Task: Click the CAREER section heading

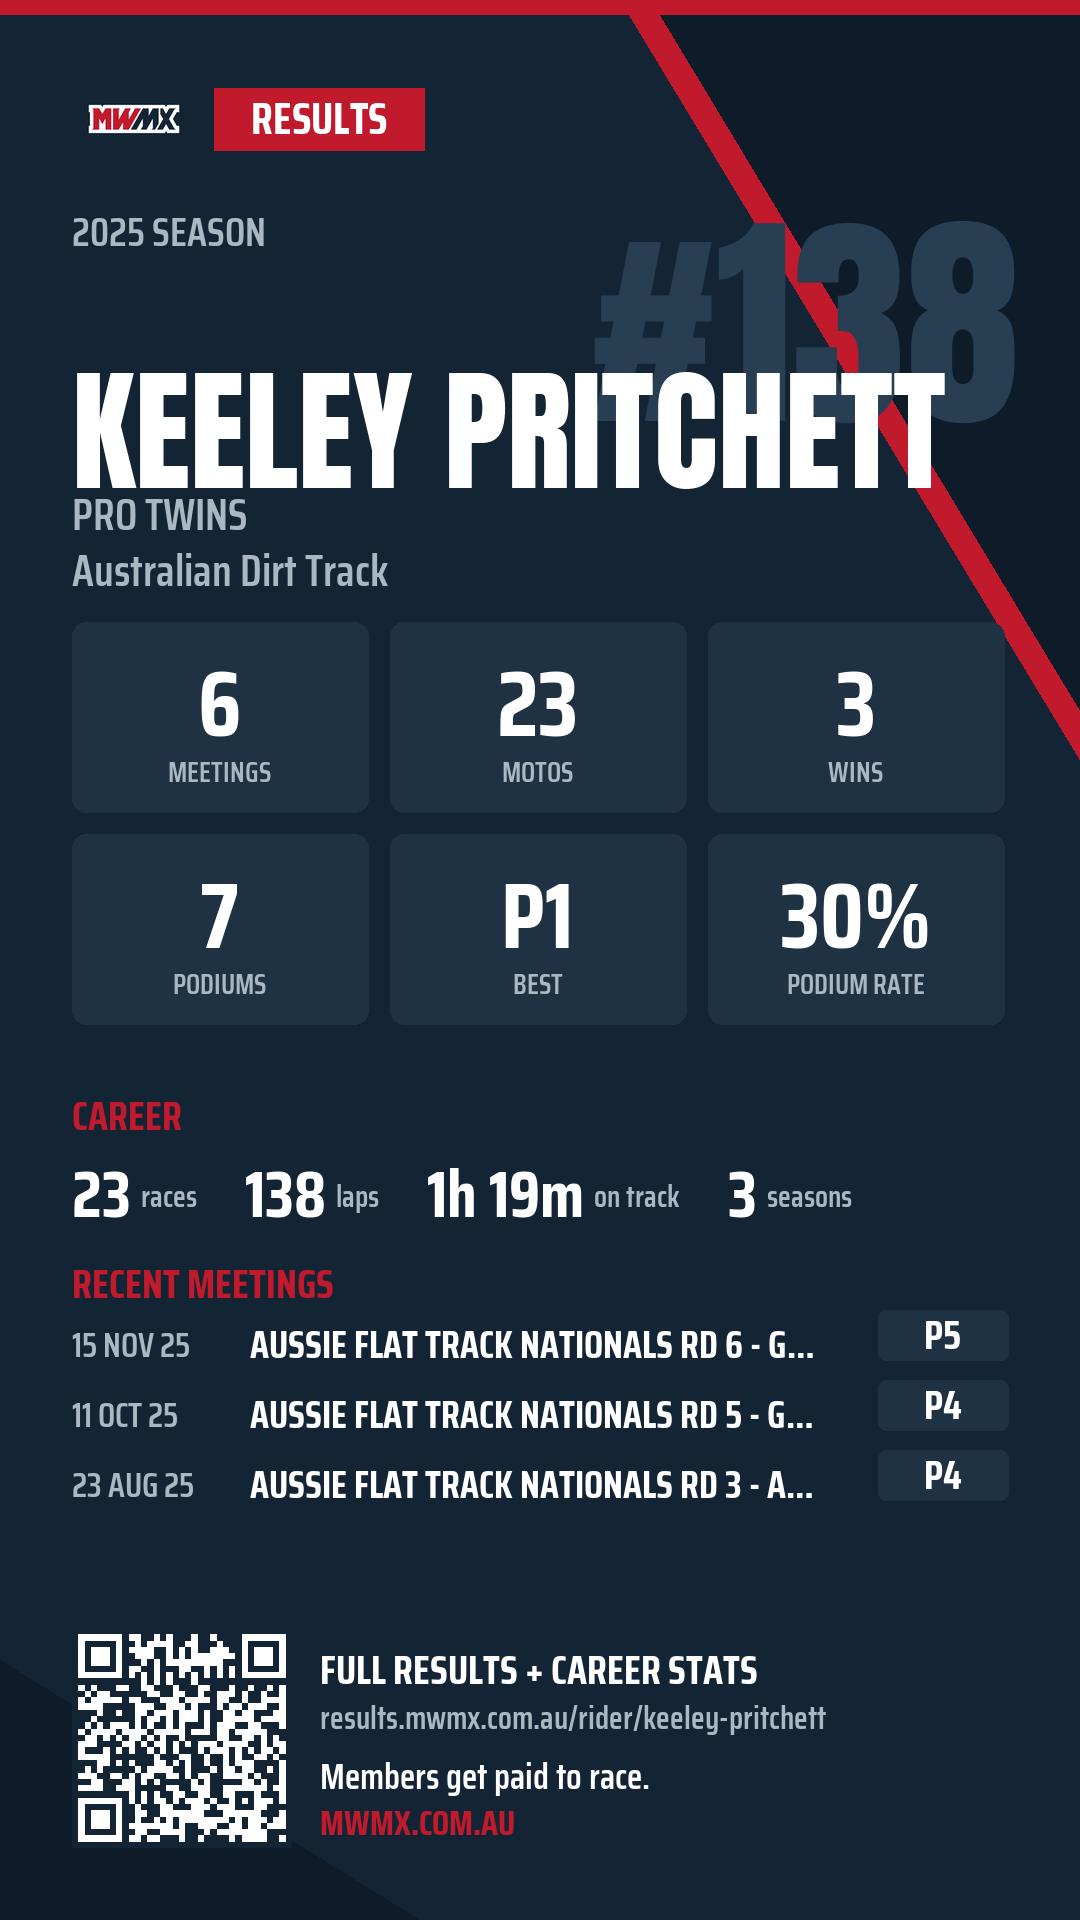Action: (127, 1116)
